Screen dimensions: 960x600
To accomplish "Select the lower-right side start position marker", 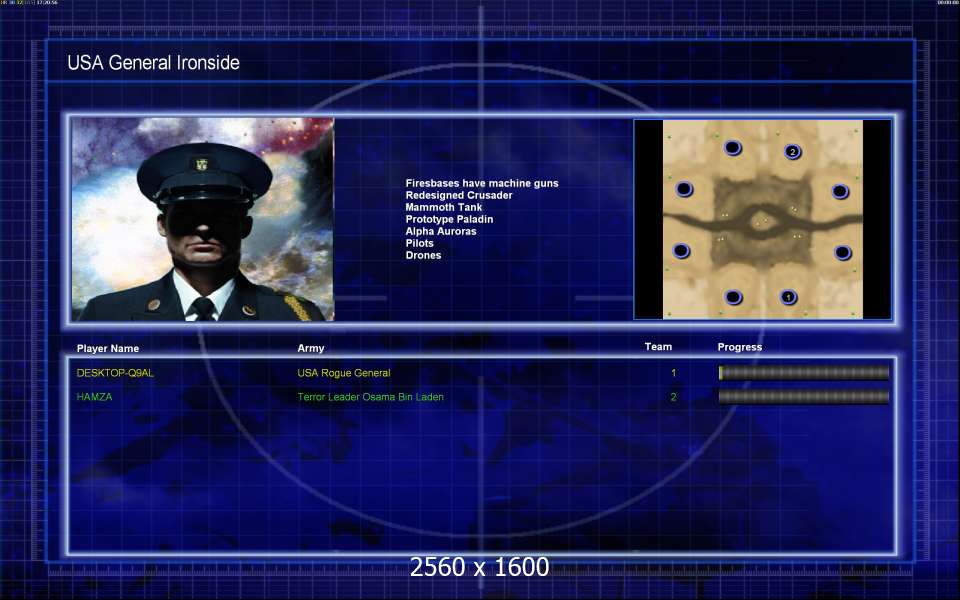I will (842, 252).
